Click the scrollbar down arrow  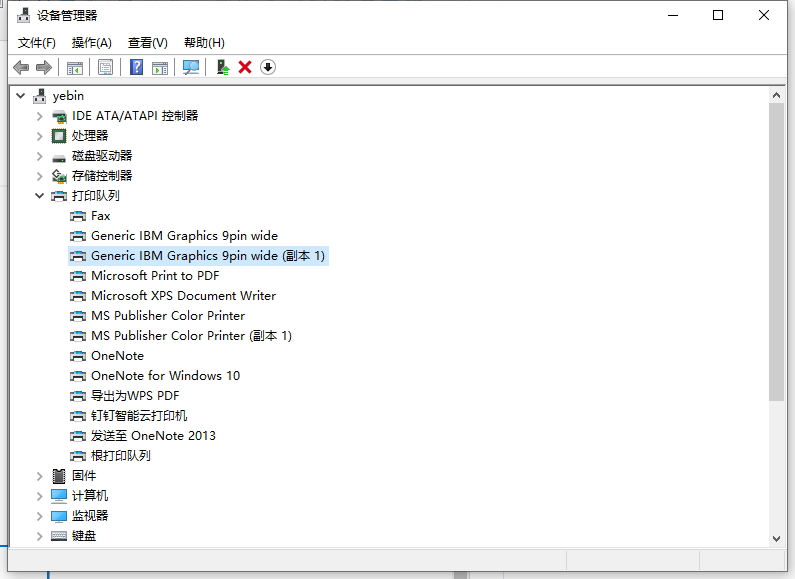pos(776,538)
